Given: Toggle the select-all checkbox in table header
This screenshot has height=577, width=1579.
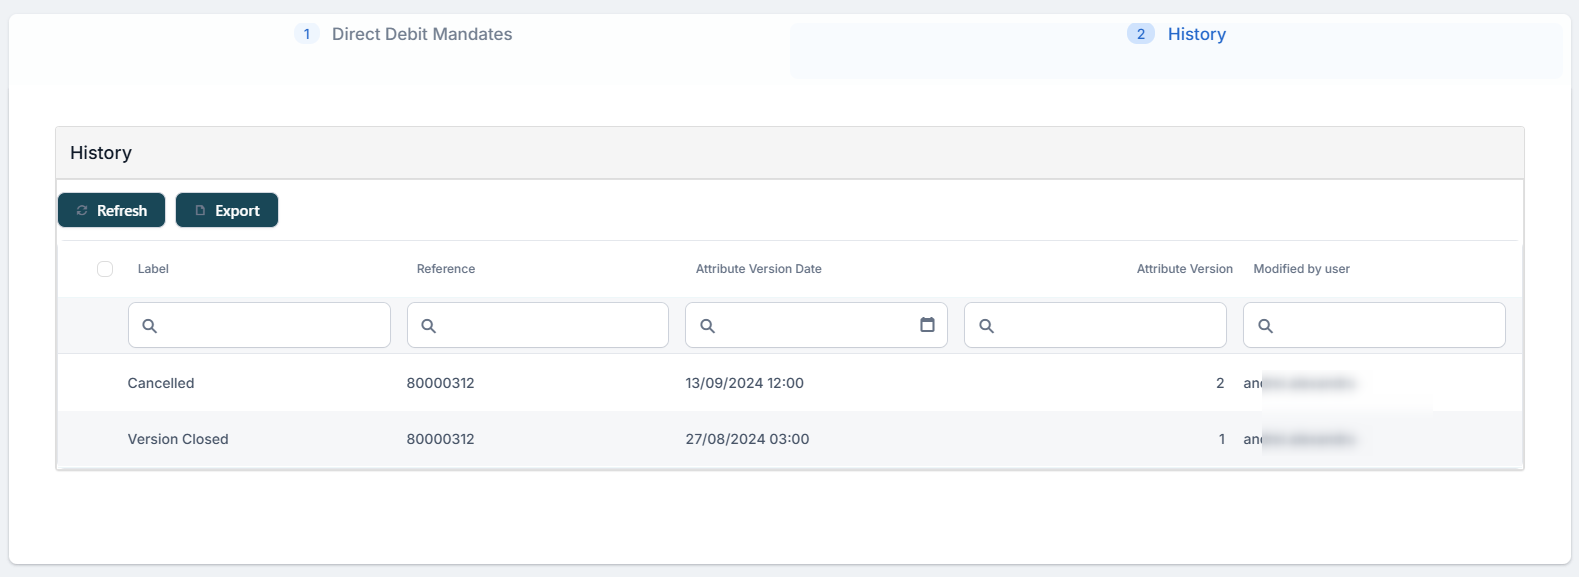Looking at the screenshot, I should 105,269.
